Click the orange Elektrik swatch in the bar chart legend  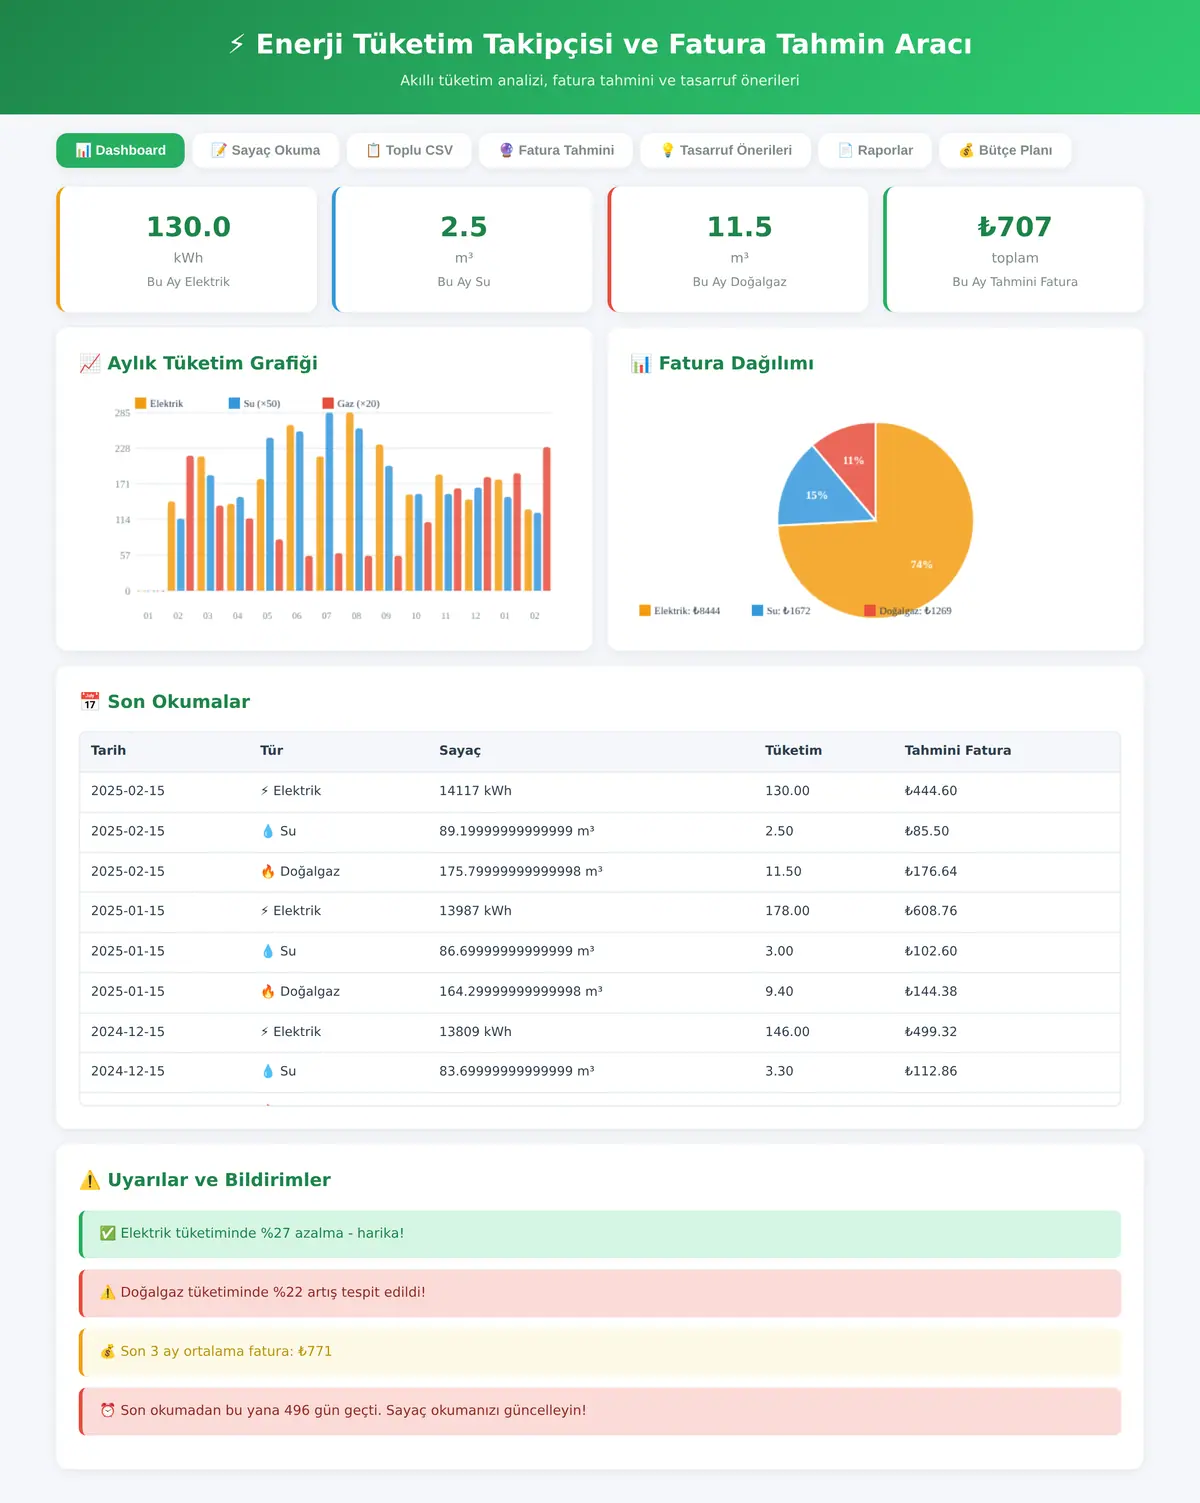point(141,403)
